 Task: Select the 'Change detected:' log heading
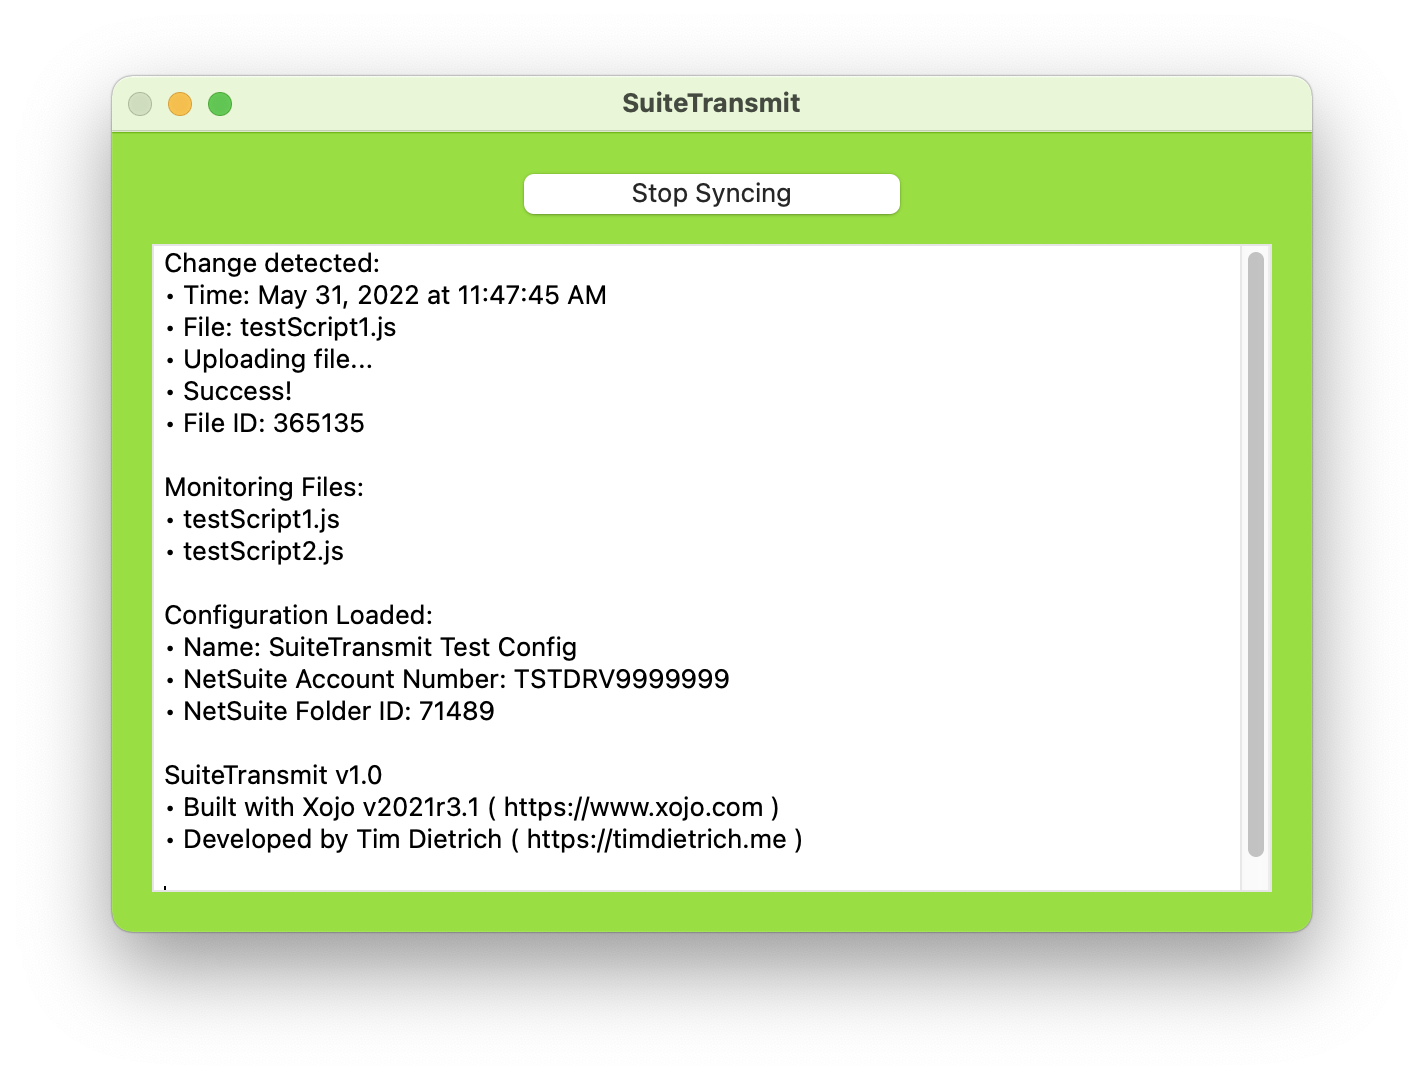[x=272, y=263]
